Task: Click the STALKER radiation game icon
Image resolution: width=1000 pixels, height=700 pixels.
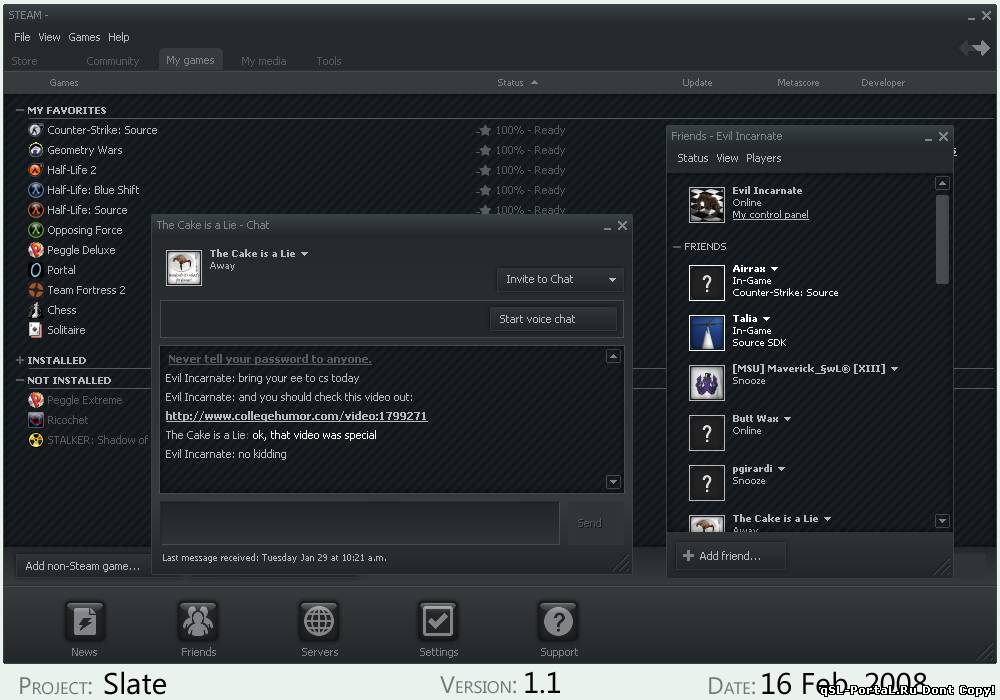Action: (x=36, y=440)
